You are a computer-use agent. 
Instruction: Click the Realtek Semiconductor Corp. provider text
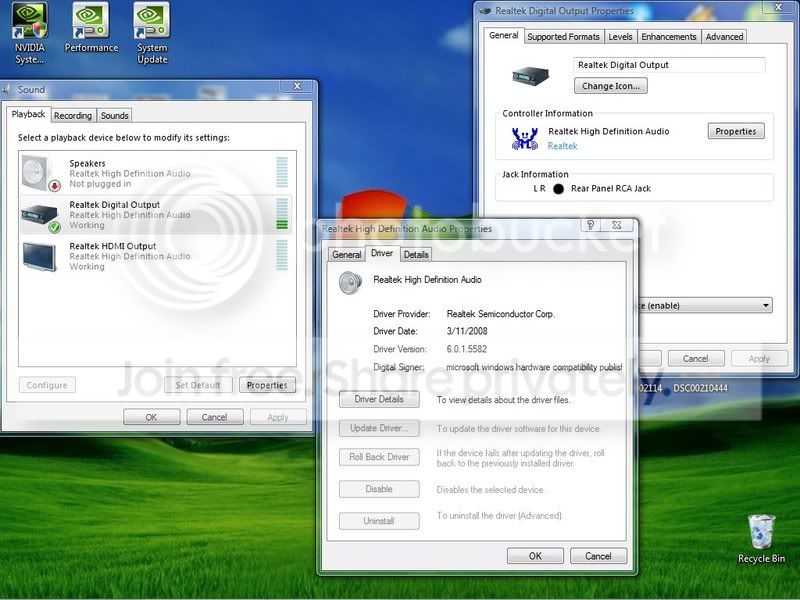pos(501,314)
